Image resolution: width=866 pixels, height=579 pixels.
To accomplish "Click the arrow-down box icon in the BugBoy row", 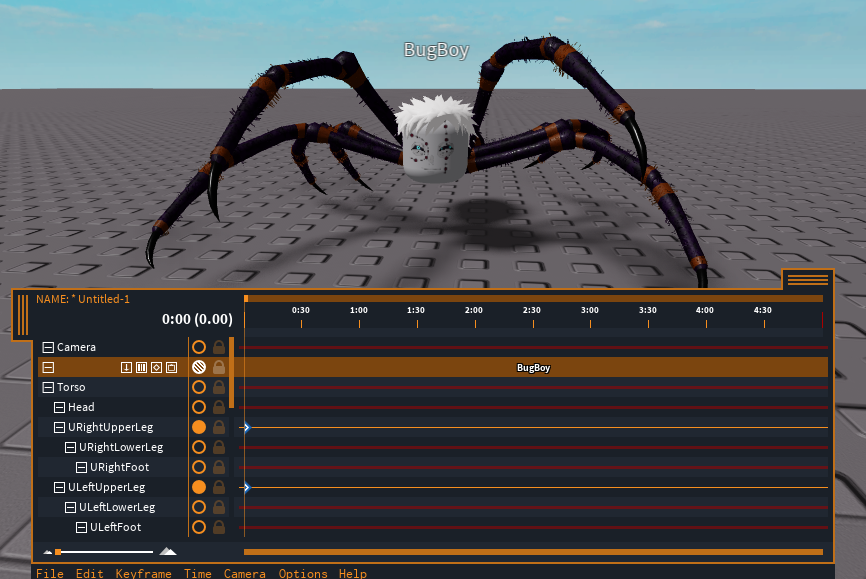I will (x=126, y=367).
